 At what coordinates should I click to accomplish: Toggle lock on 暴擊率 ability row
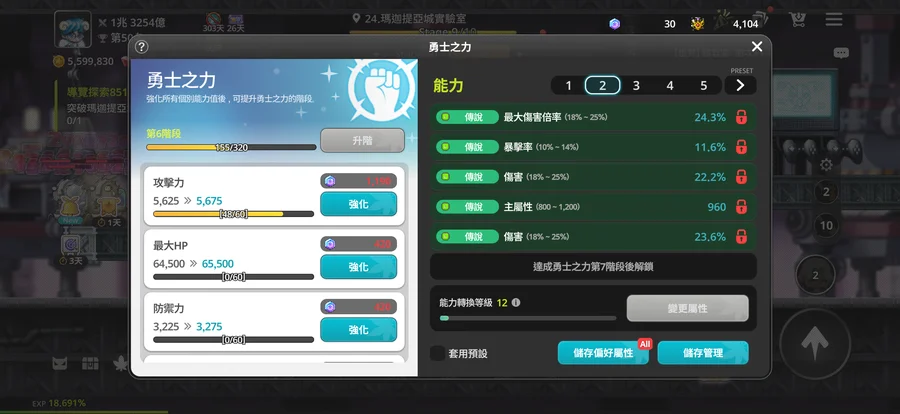(x=741, y=147)
